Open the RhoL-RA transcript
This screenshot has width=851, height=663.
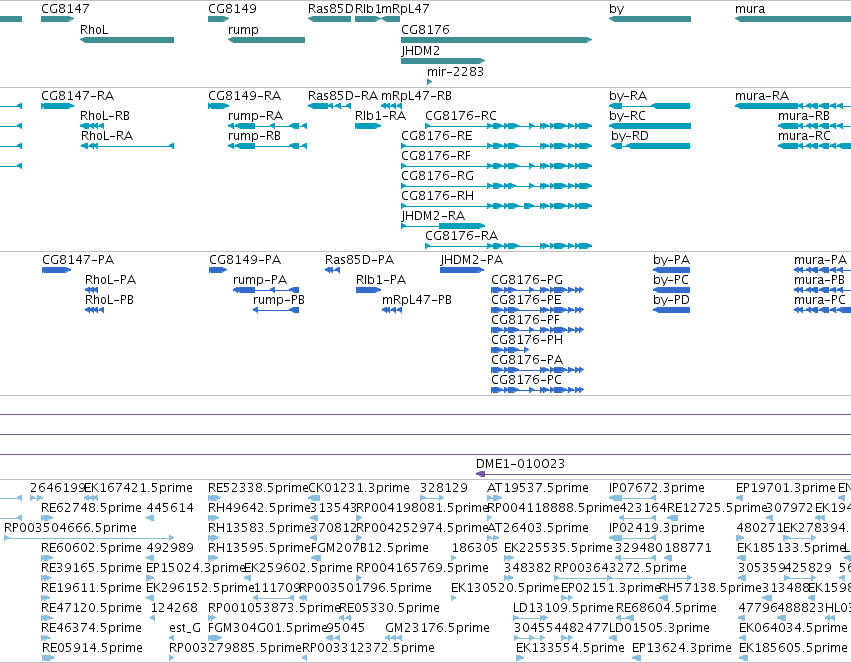[x=127, y=146]
